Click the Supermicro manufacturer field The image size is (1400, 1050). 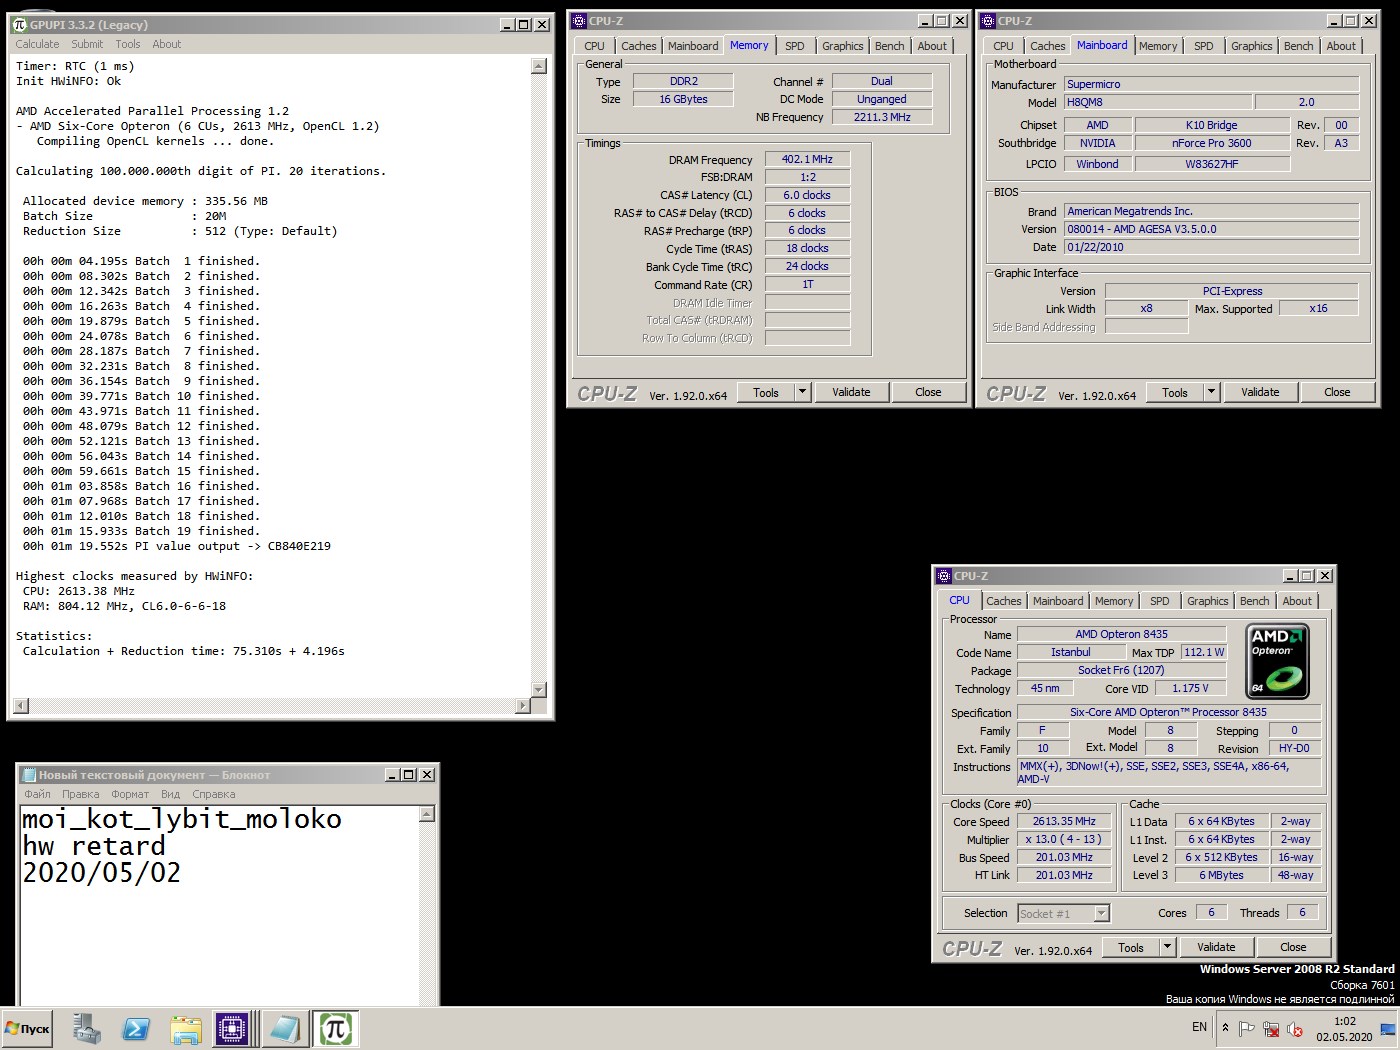[1212, 84]
